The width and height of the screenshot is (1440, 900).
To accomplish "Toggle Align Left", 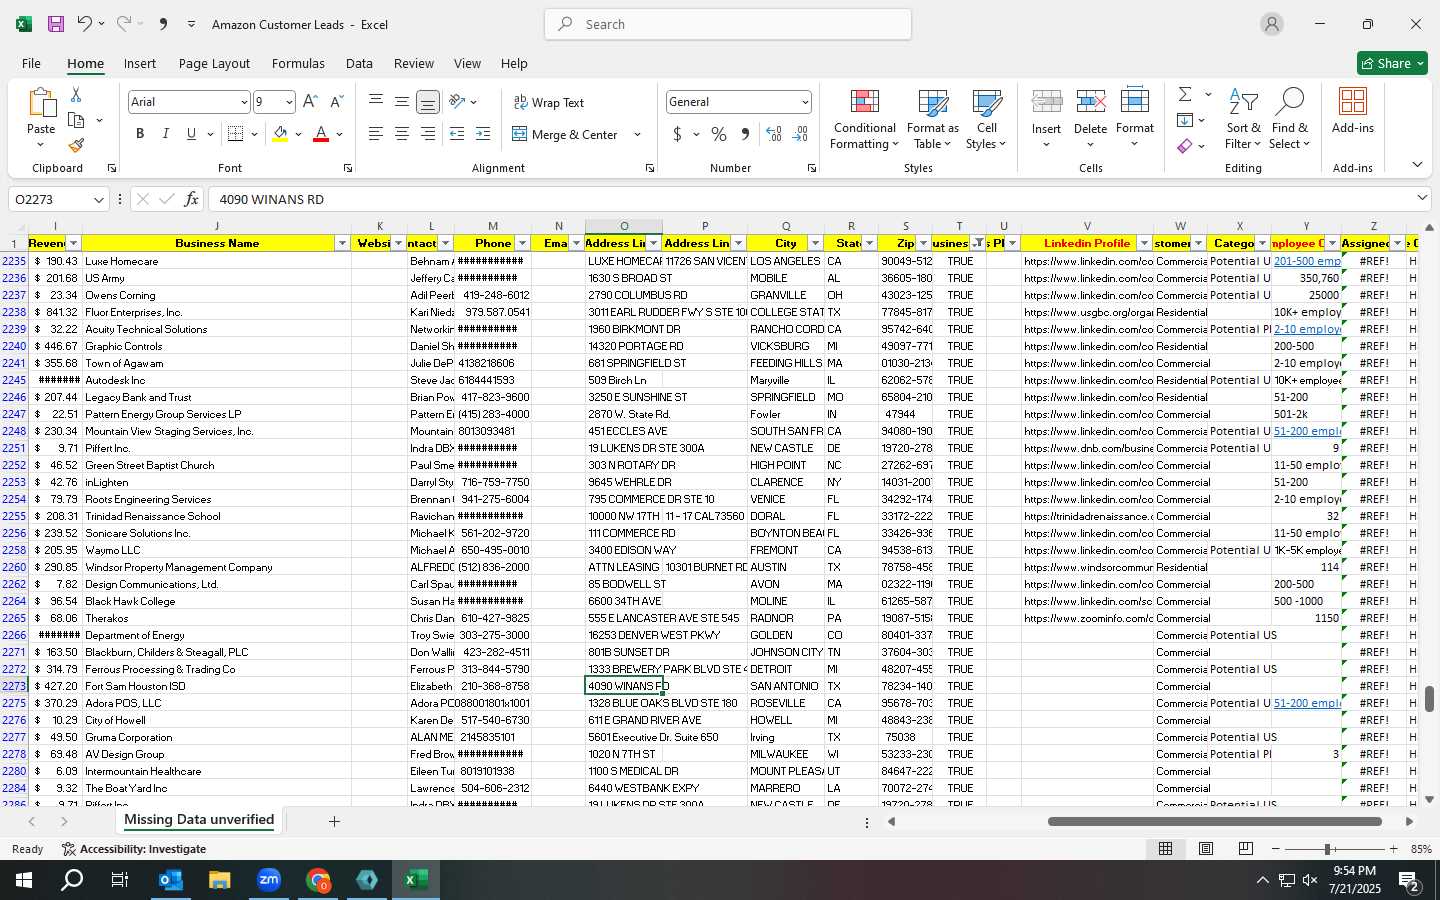I will click(375, 134).
